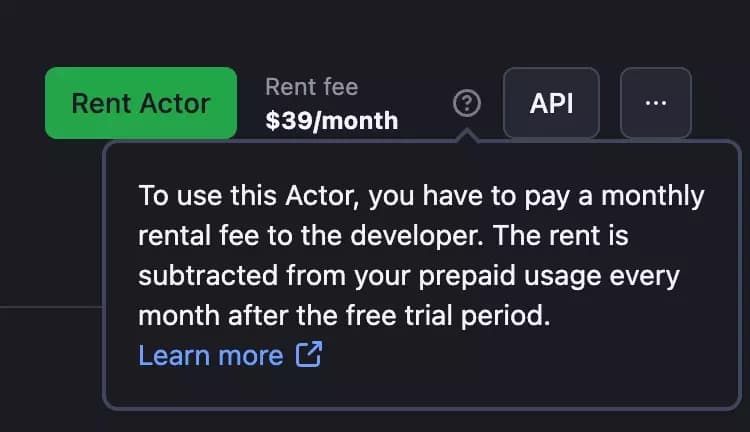The height and width of the screenshot is (432, 750).
Task: Click the word "Actor," in tooltip text
Action: (320, 195)
